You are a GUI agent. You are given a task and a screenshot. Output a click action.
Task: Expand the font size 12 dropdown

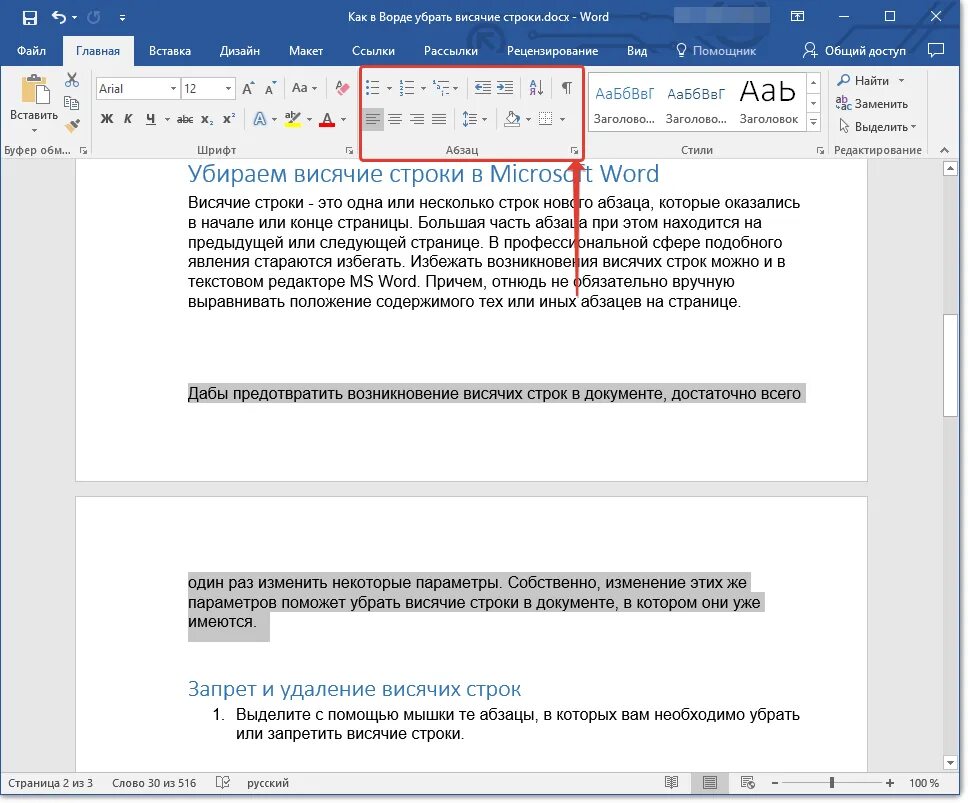click(x=228, y=89)
